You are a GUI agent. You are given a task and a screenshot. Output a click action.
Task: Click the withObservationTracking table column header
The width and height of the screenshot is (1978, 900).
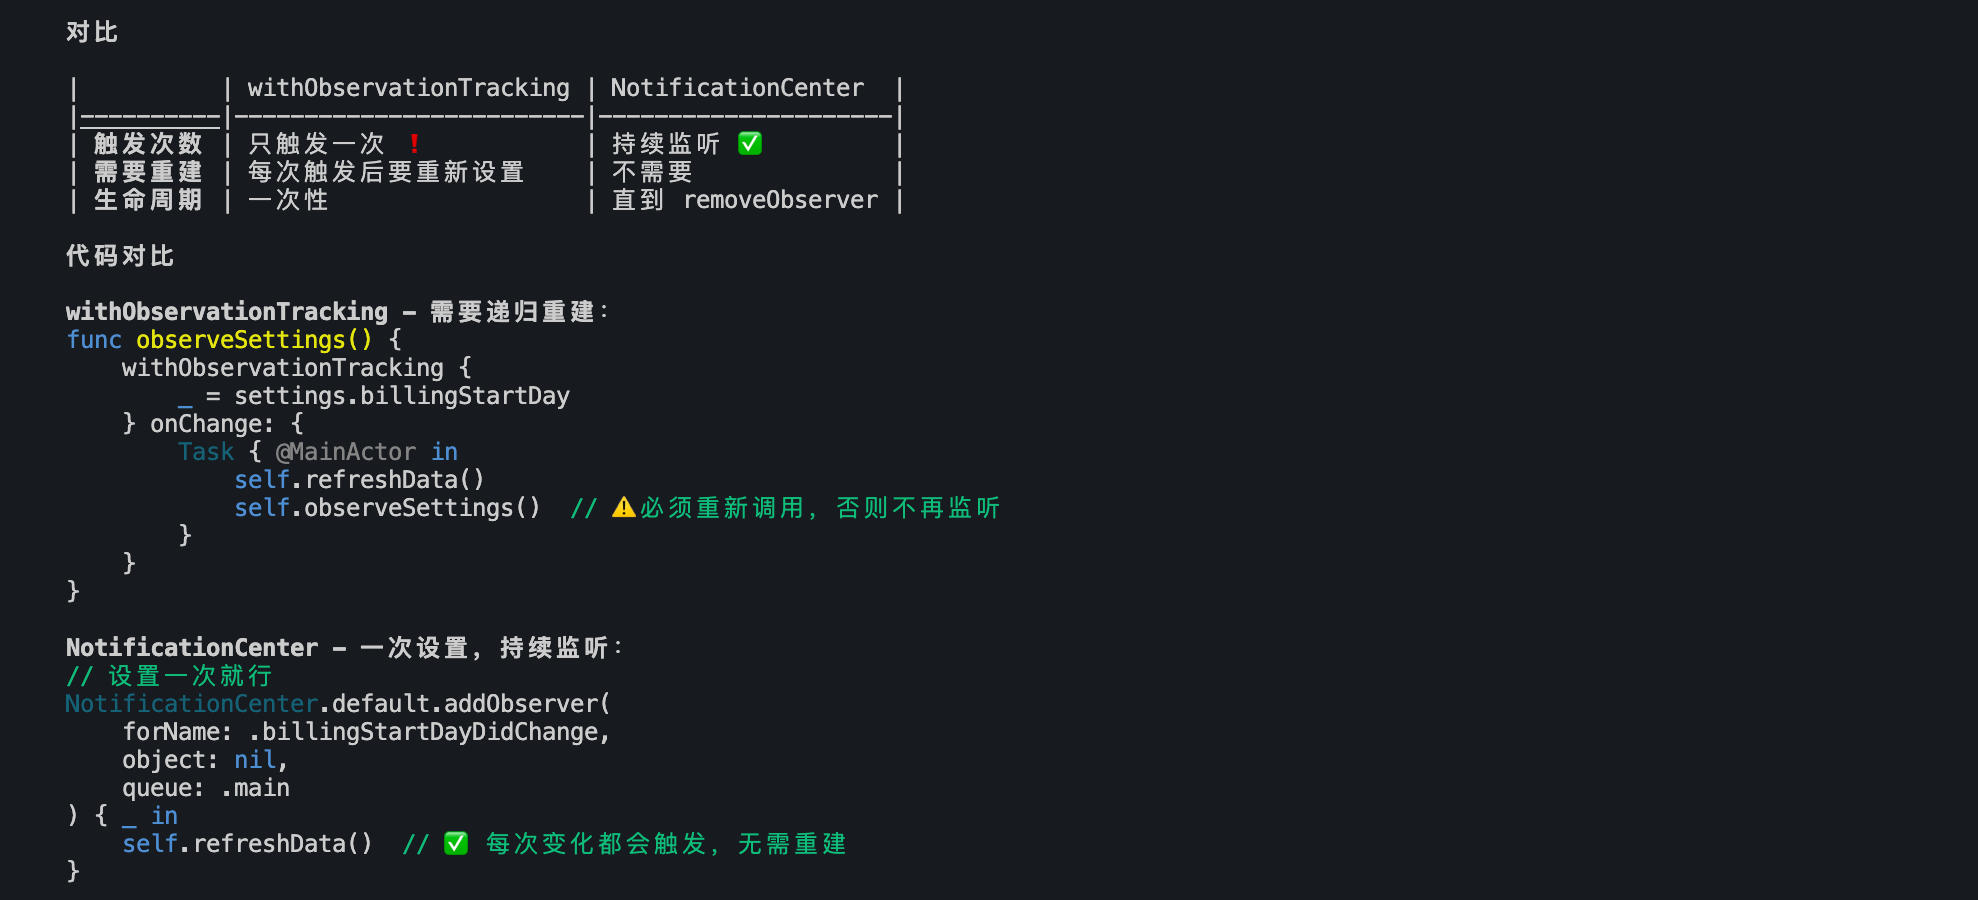tap(408, 88)
